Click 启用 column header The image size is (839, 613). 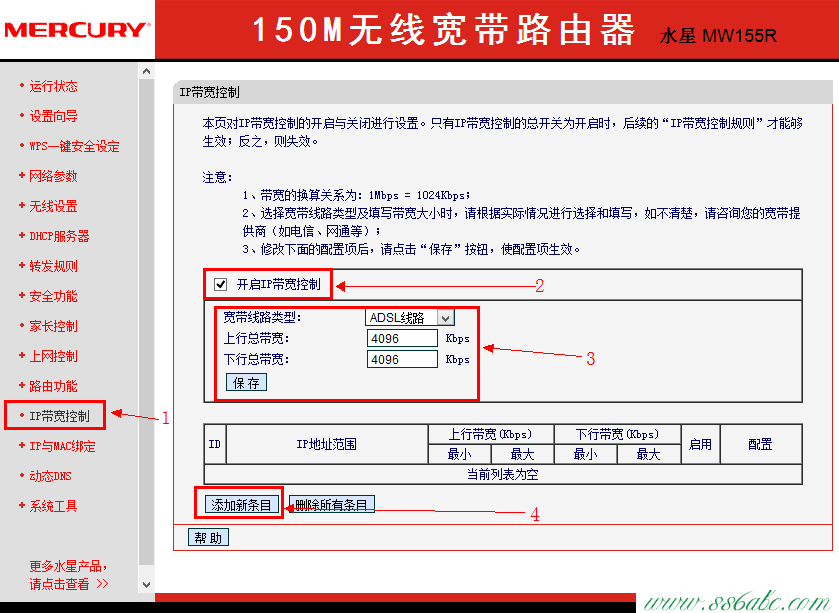(700, 444)
